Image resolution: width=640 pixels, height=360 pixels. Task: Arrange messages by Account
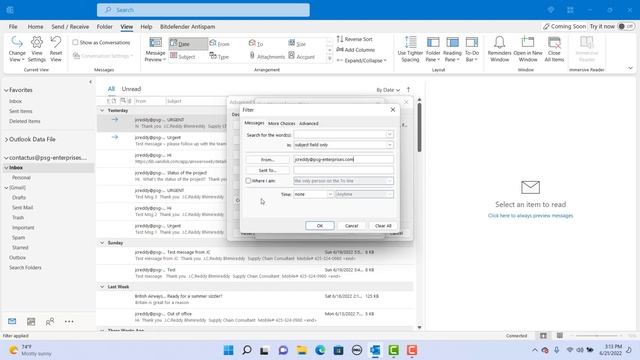point(302,56)
